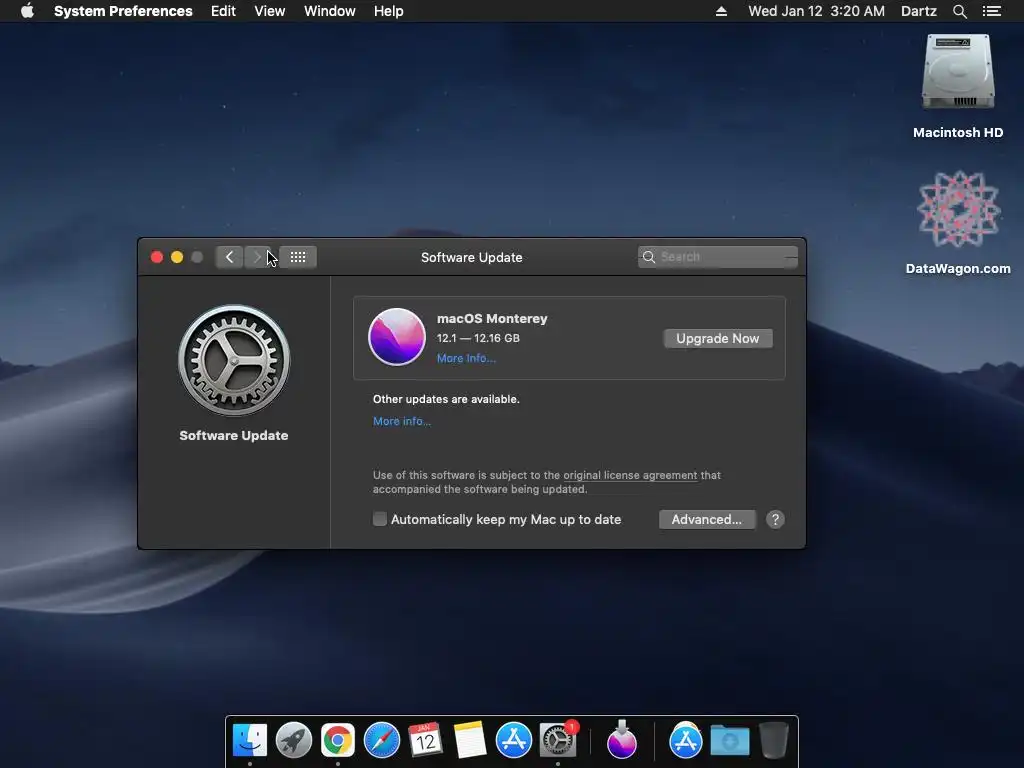Open the original license agreement link
The width and height of the screenshot is (1024, 768).
630,475
